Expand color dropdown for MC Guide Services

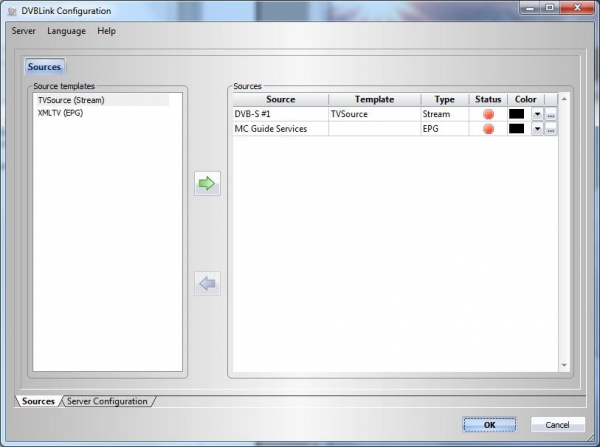tap(537, 129)
